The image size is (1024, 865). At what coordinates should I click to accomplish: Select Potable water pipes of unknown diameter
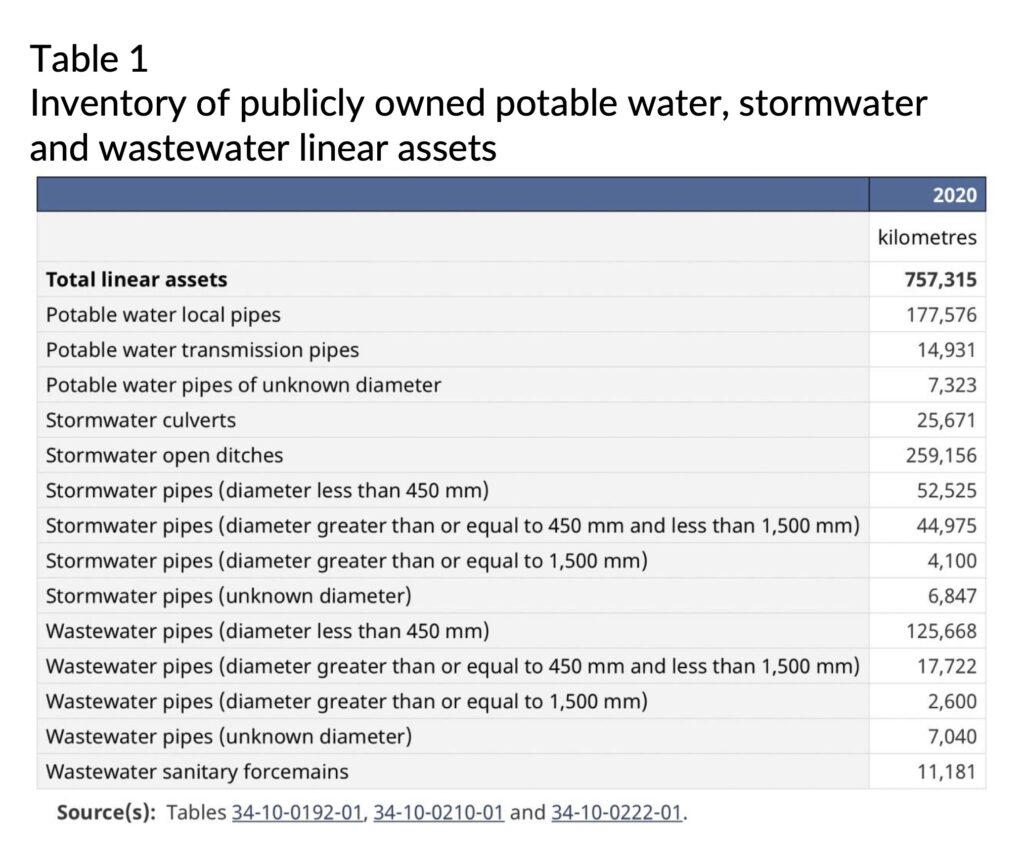tap(244, 385)
